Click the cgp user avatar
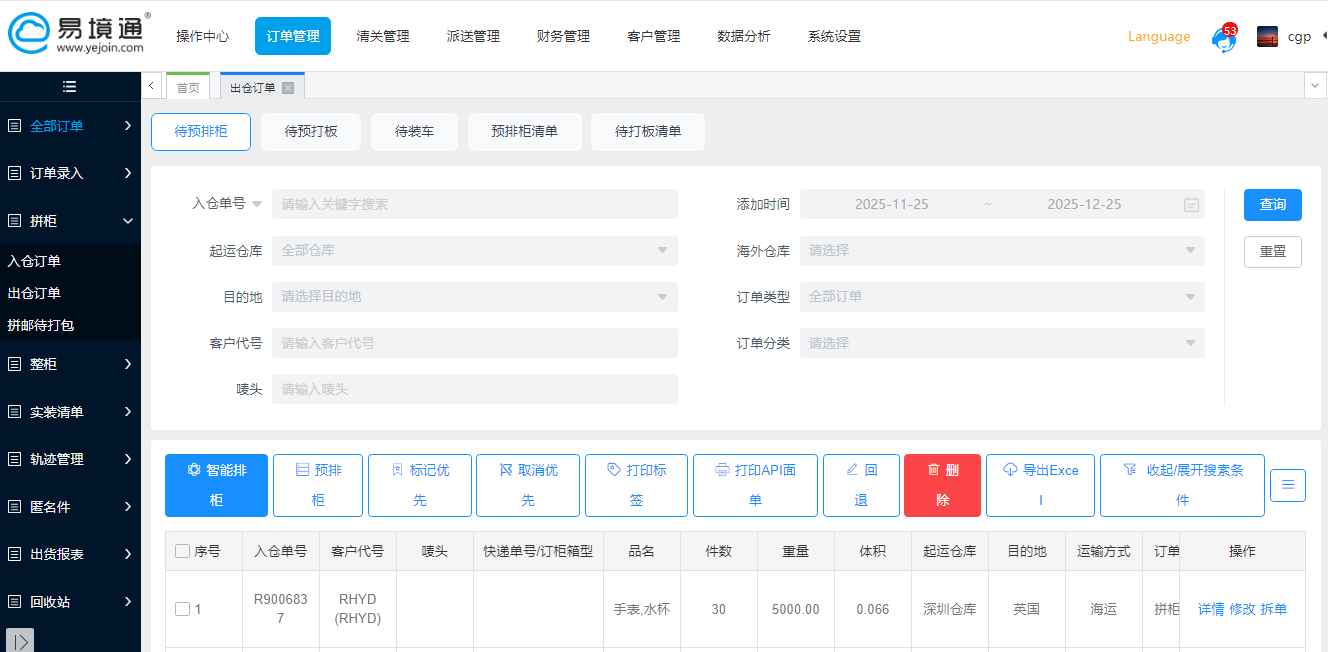1328x652 pixels. point(1268,37)
